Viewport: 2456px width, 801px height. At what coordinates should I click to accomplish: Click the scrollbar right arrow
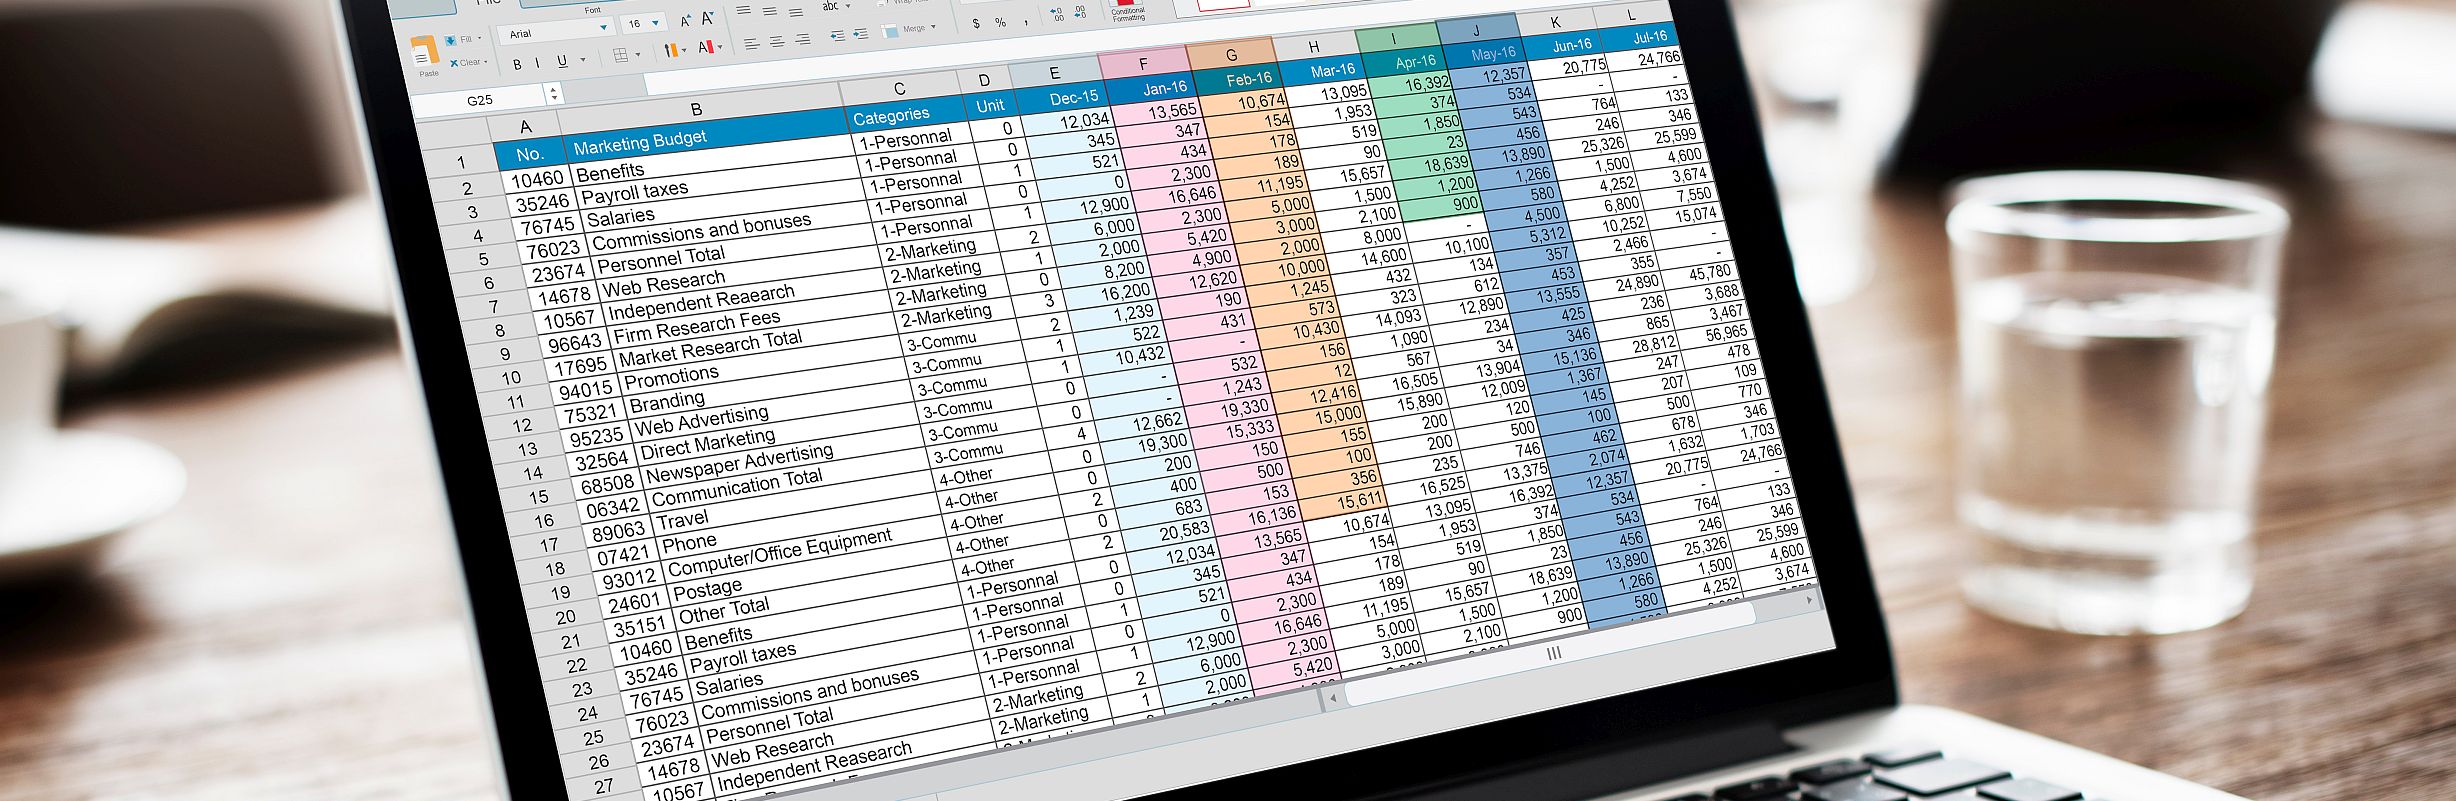1810,600
